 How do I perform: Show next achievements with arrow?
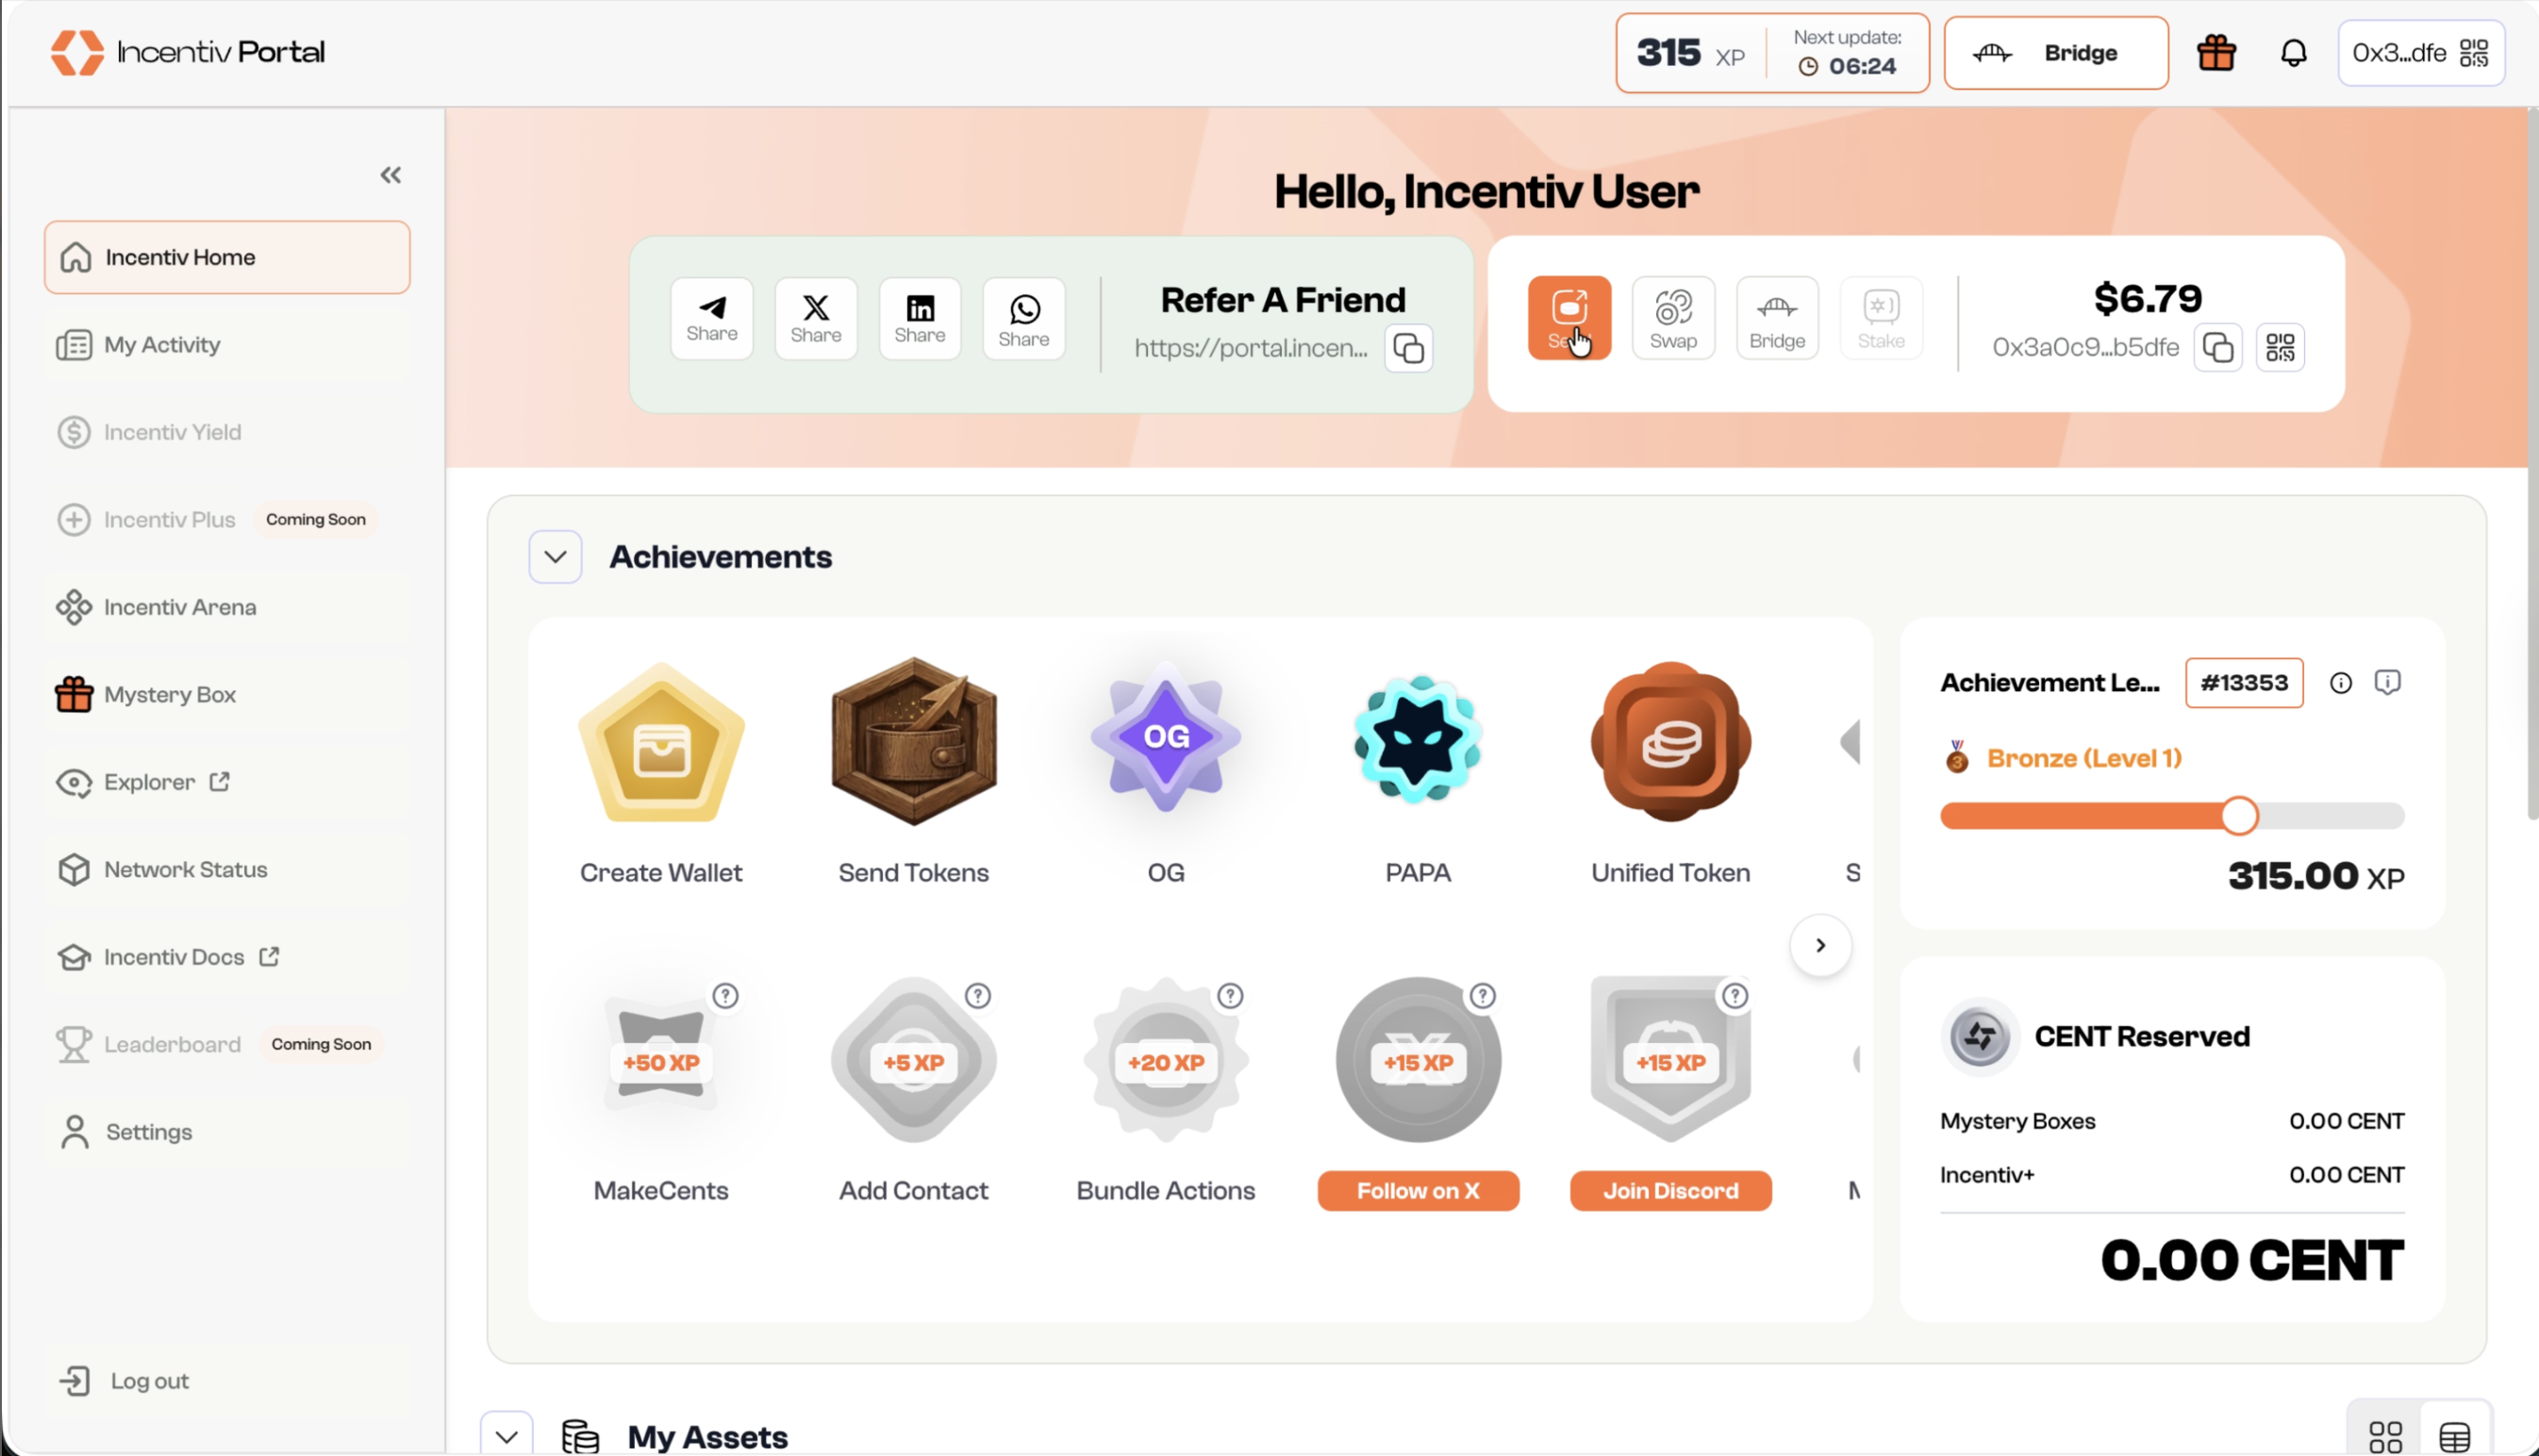pos(1819,945)
